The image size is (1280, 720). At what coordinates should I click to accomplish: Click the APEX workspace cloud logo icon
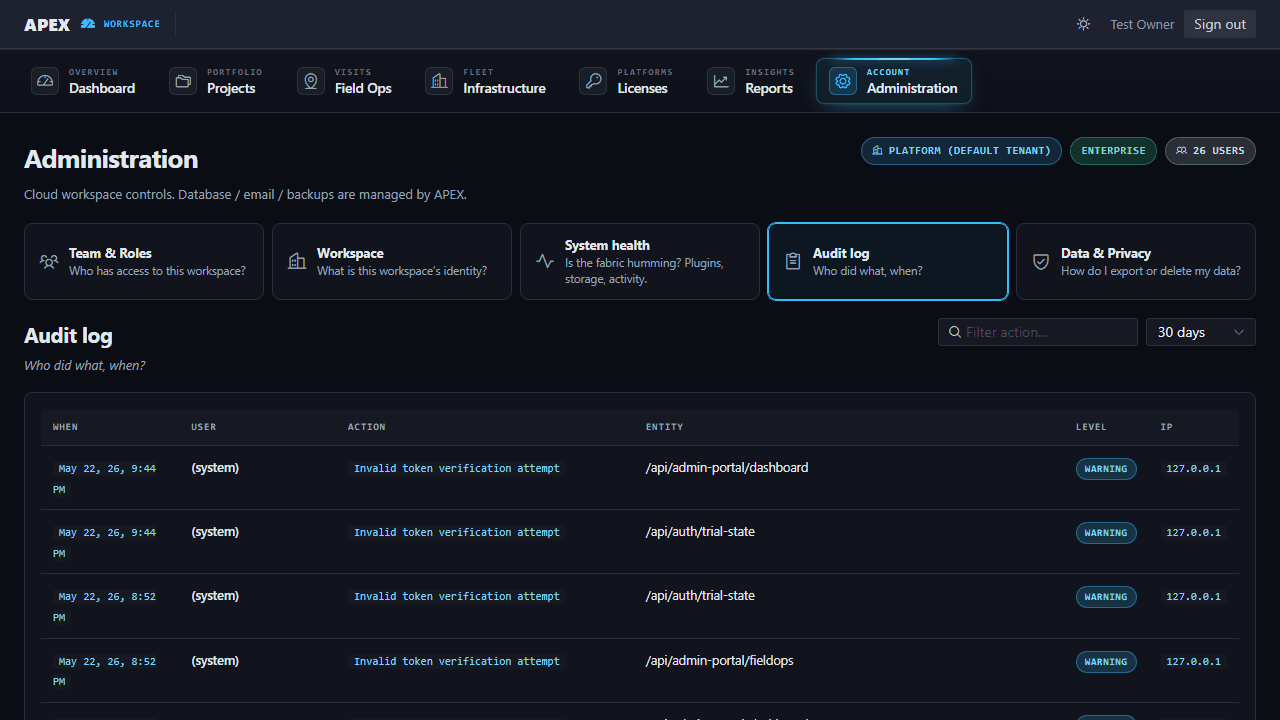point(88,24)
